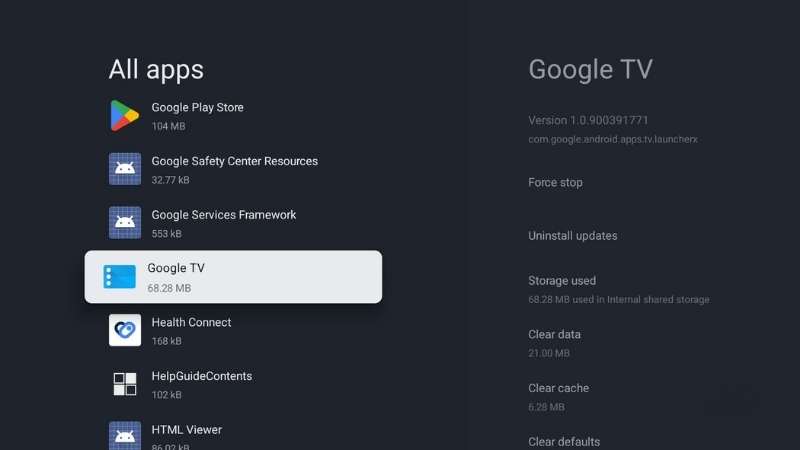
Task: Open the Storage used details
Action: 562,281
